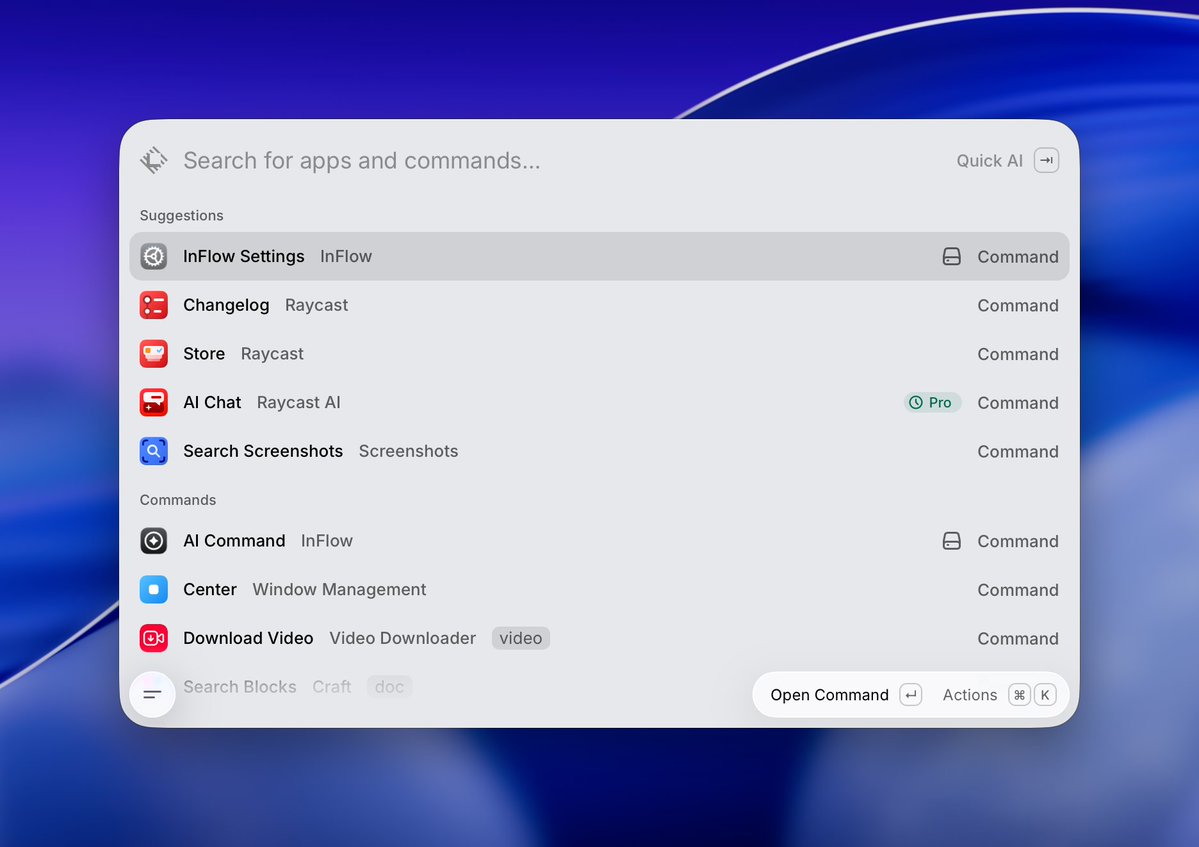The width and height of the screenshot is (1199, 847).
Task: Click the Return key icon
Action: point(910,695)
